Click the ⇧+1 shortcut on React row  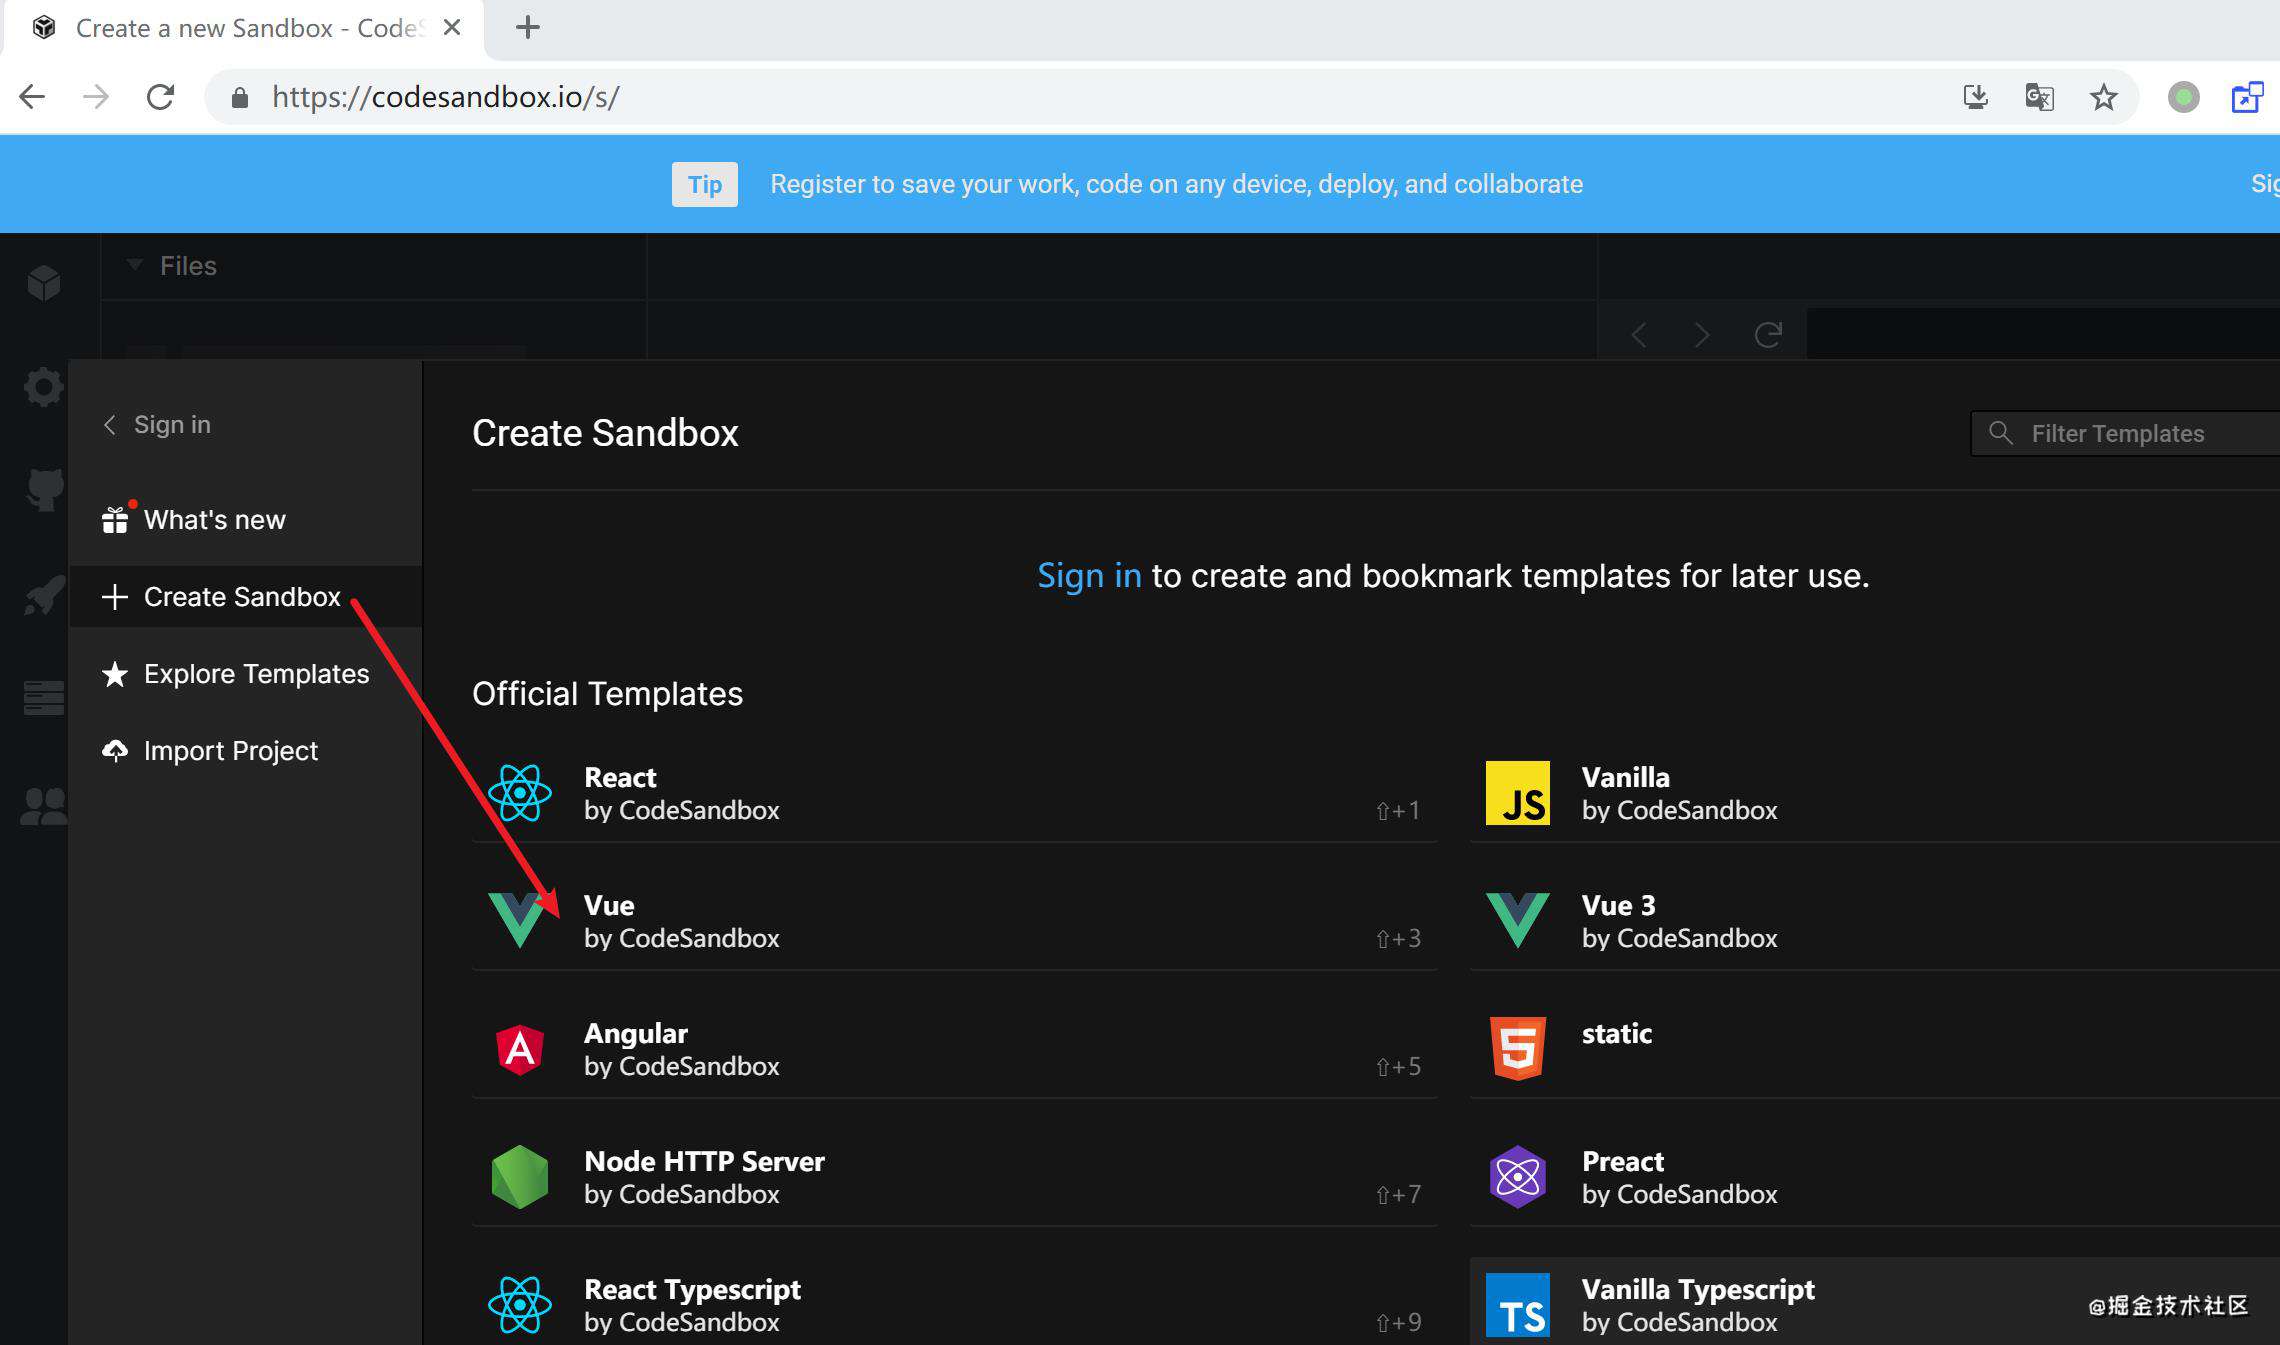pos(1398,811)
